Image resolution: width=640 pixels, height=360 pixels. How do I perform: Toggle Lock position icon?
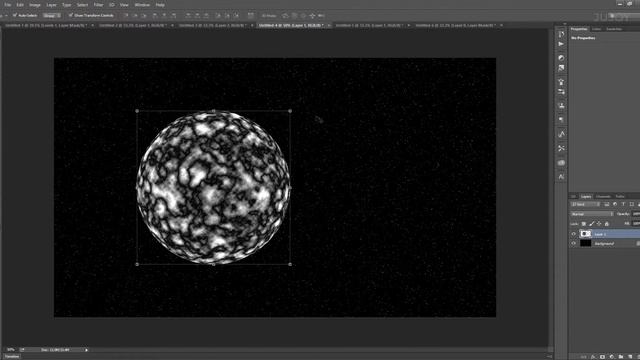599,224
